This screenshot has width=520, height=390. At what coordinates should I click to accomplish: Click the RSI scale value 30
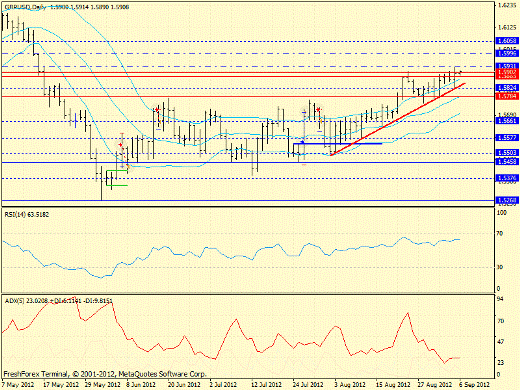(500, 267)
